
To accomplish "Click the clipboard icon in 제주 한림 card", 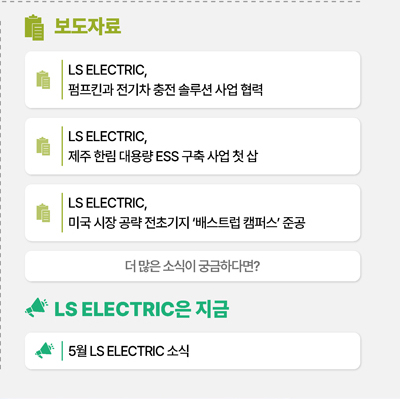I will click(43, 146).
